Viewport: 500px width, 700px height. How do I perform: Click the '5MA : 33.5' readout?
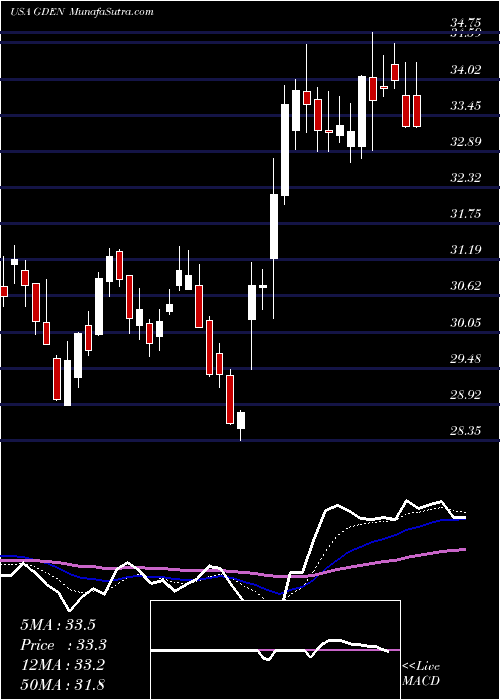click(58, 625)
